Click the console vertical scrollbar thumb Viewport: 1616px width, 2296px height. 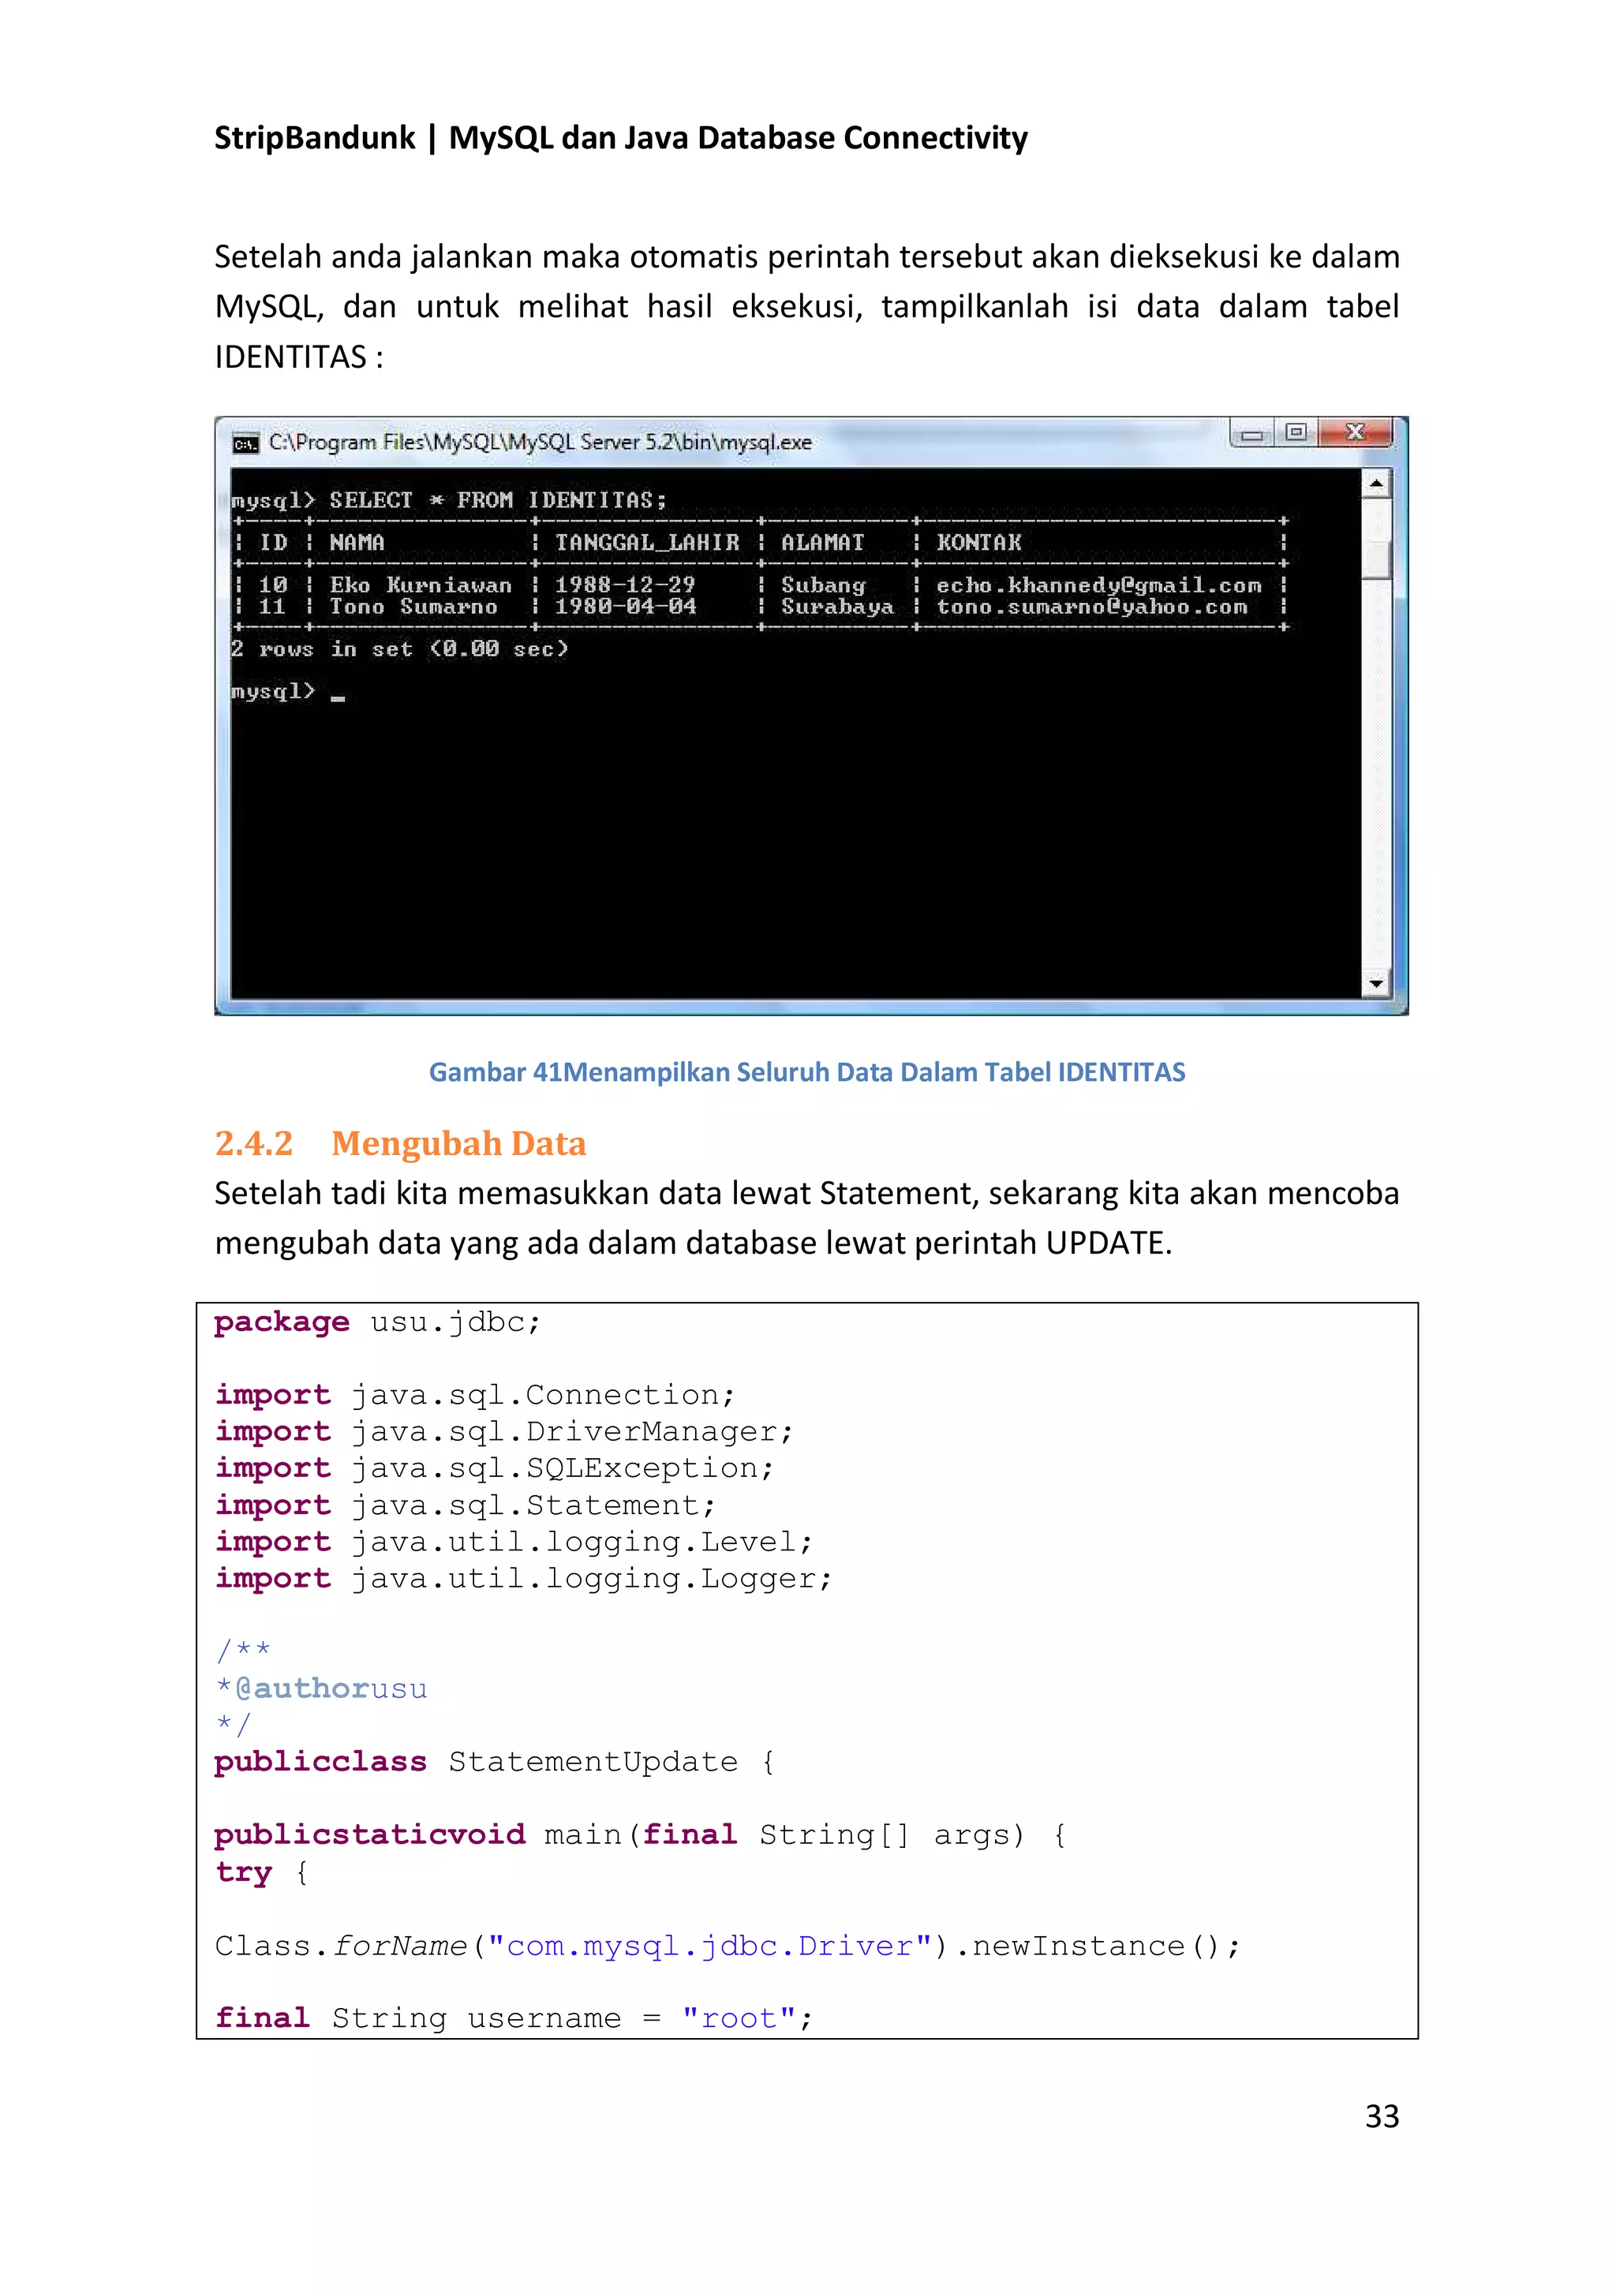(x=1377, y=559)
